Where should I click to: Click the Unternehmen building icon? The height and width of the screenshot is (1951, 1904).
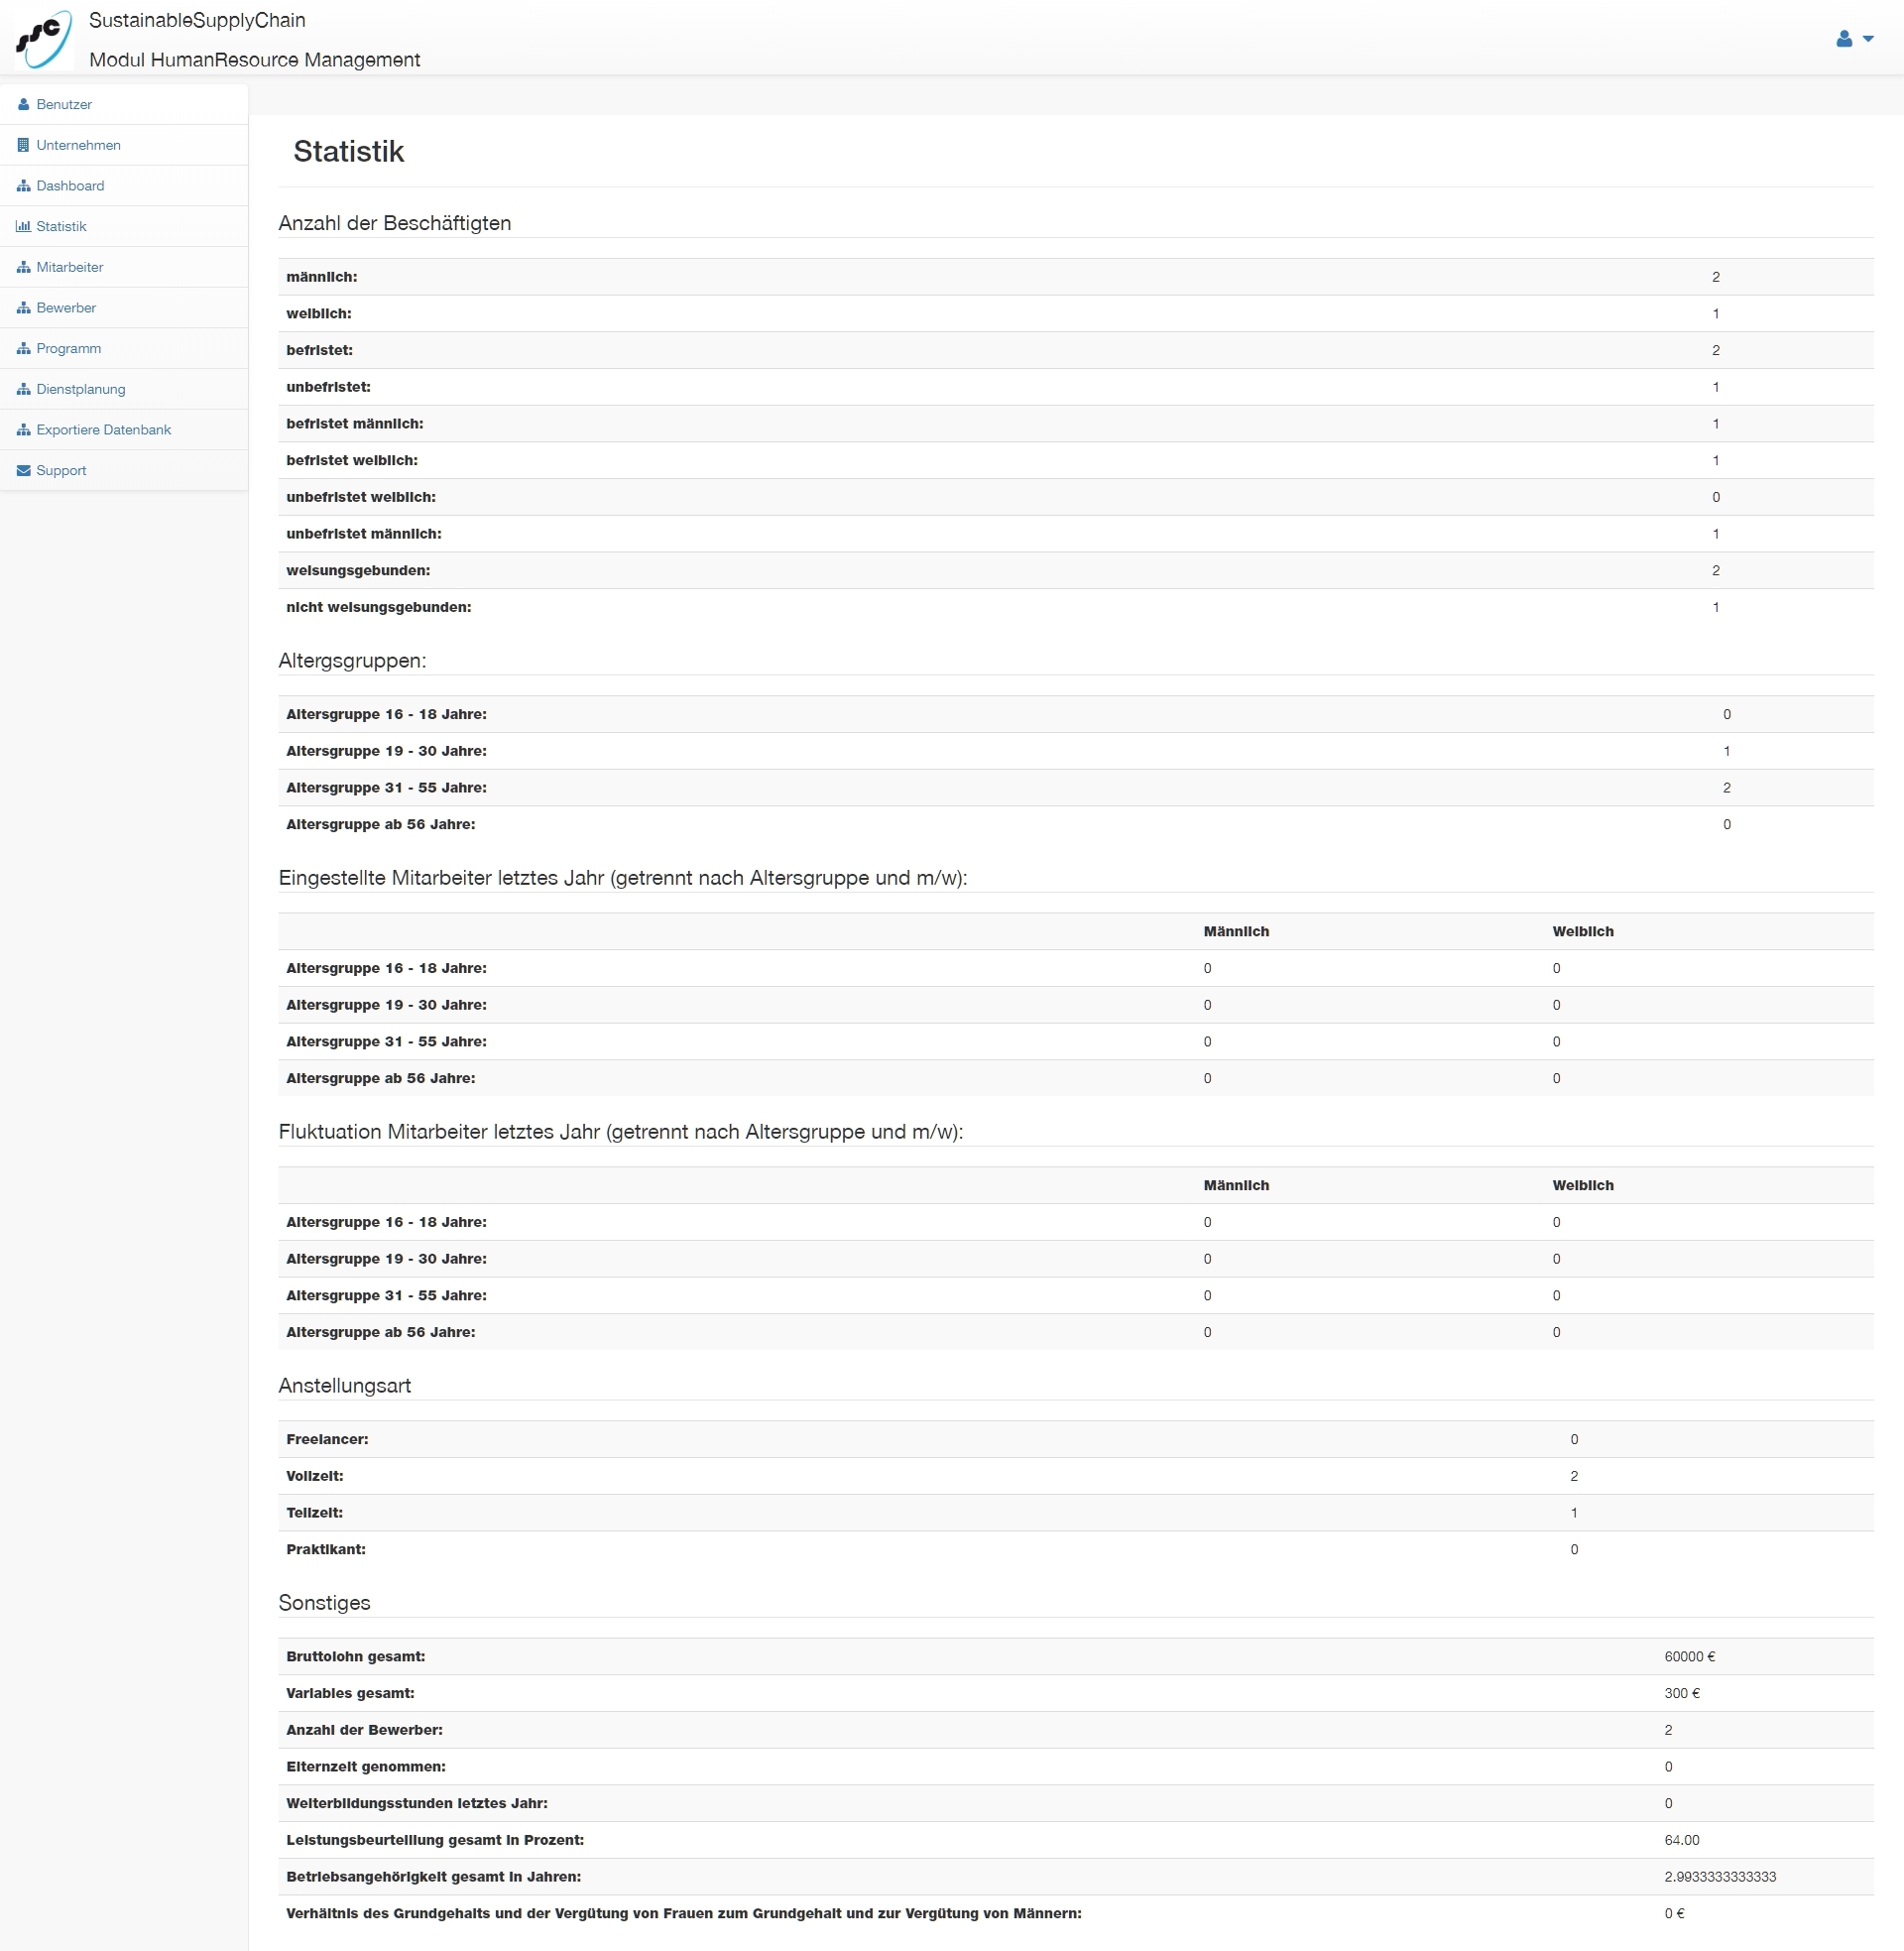(x=23, y=145)
